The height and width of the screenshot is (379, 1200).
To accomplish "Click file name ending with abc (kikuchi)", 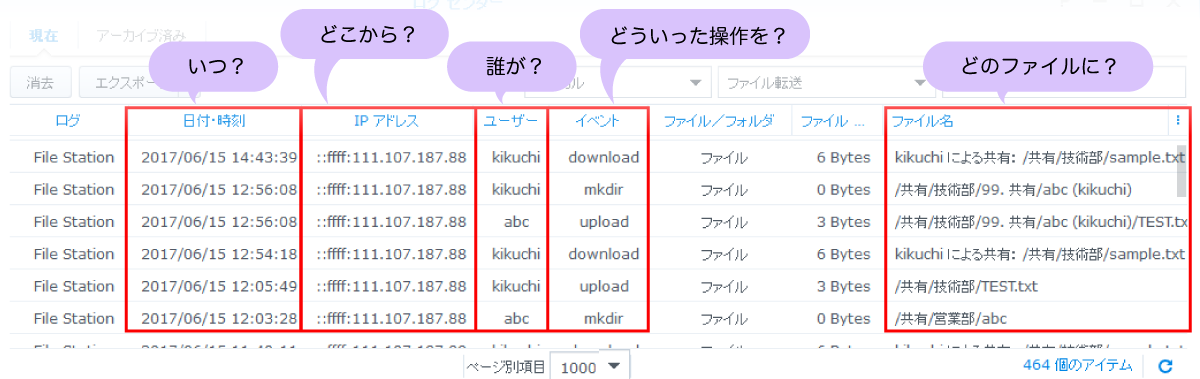I will pyautogui.click(x=1013, y=189).
